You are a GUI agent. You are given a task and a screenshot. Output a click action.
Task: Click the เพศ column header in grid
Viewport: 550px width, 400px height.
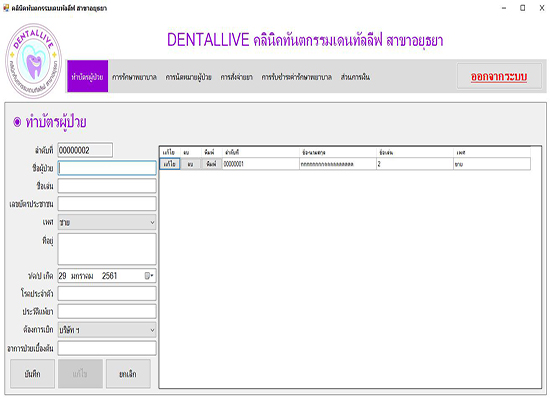(x=492, y=152)
